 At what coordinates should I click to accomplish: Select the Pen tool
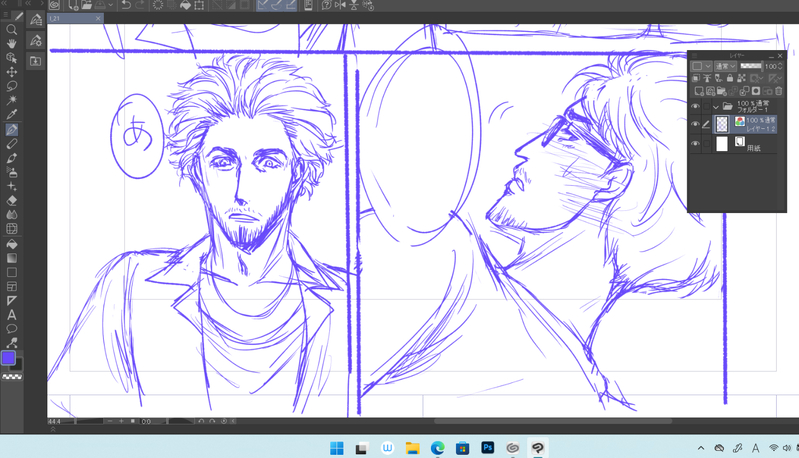pos(11,129)
